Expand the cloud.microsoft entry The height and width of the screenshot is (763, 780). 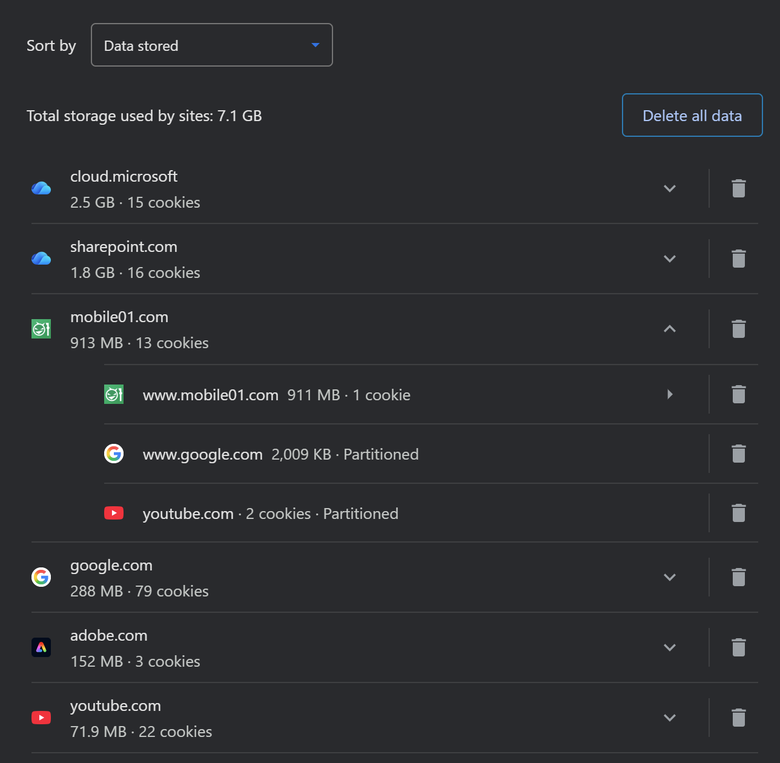[x=670, y=189]
